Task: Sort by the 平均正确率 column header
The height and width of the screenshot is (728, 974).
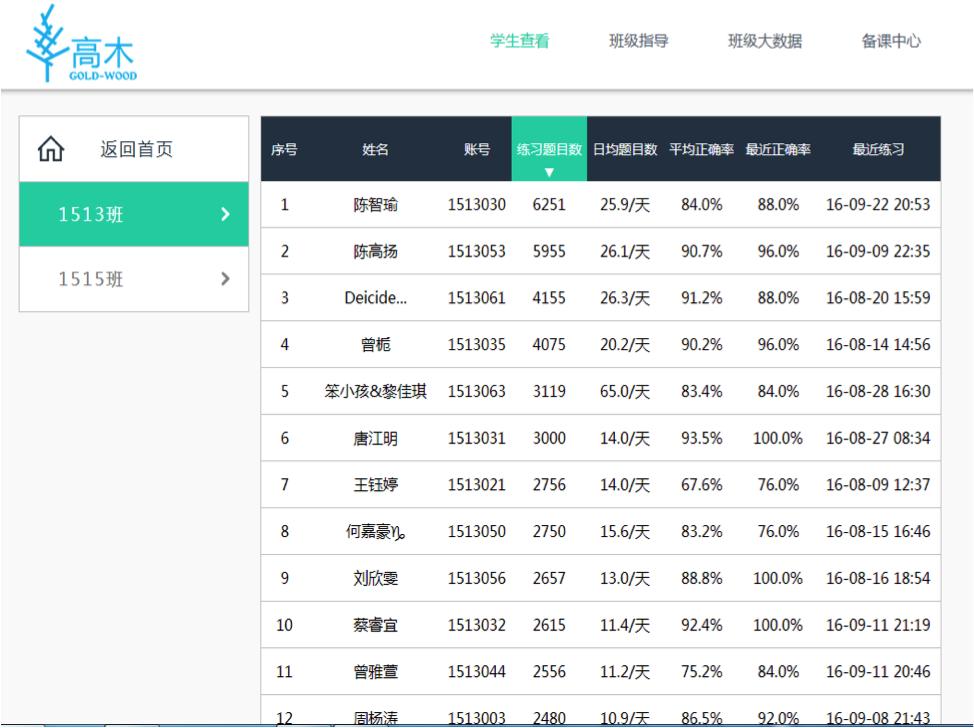Action: (x=702, y=150)
